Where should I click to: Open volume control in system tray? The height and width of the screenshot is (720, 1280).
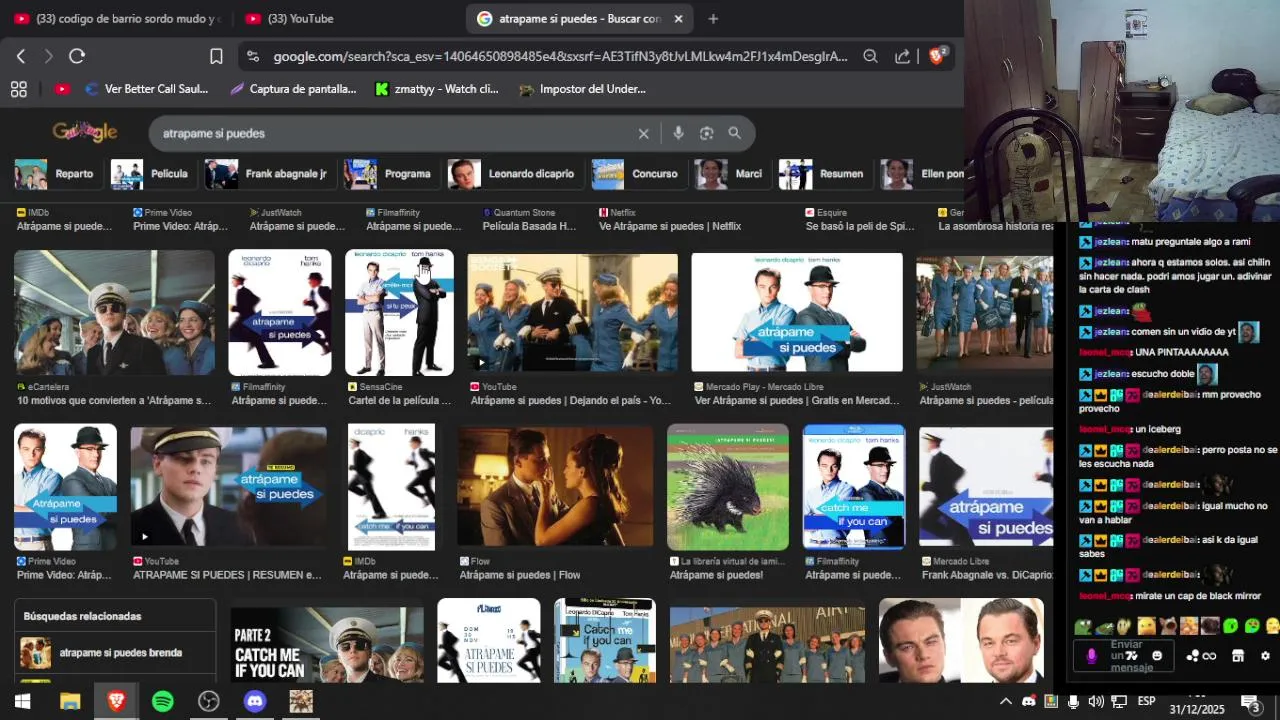(1096, 701)
